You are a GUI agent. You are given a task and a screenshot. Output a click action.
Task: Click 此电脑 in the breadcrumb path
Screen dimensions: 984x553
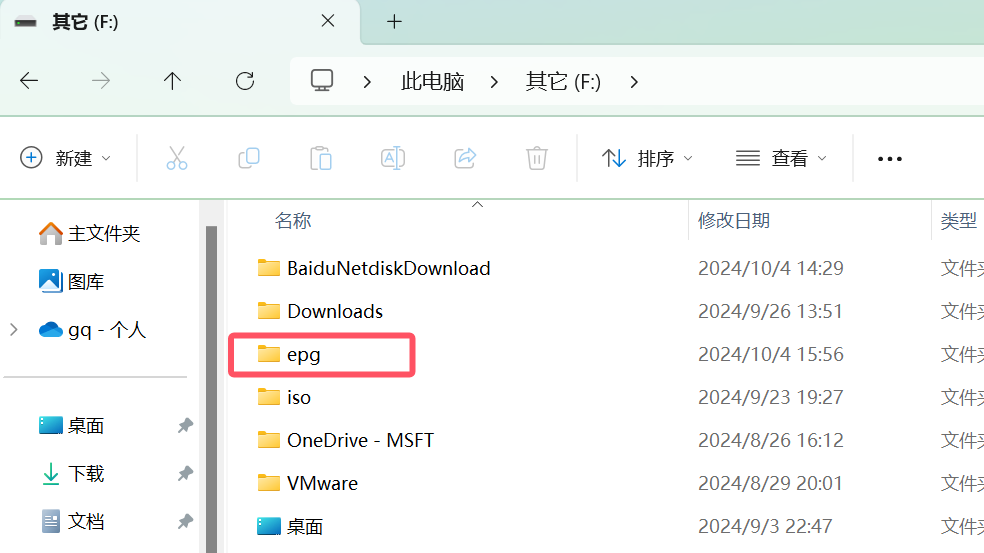(432, 82)
